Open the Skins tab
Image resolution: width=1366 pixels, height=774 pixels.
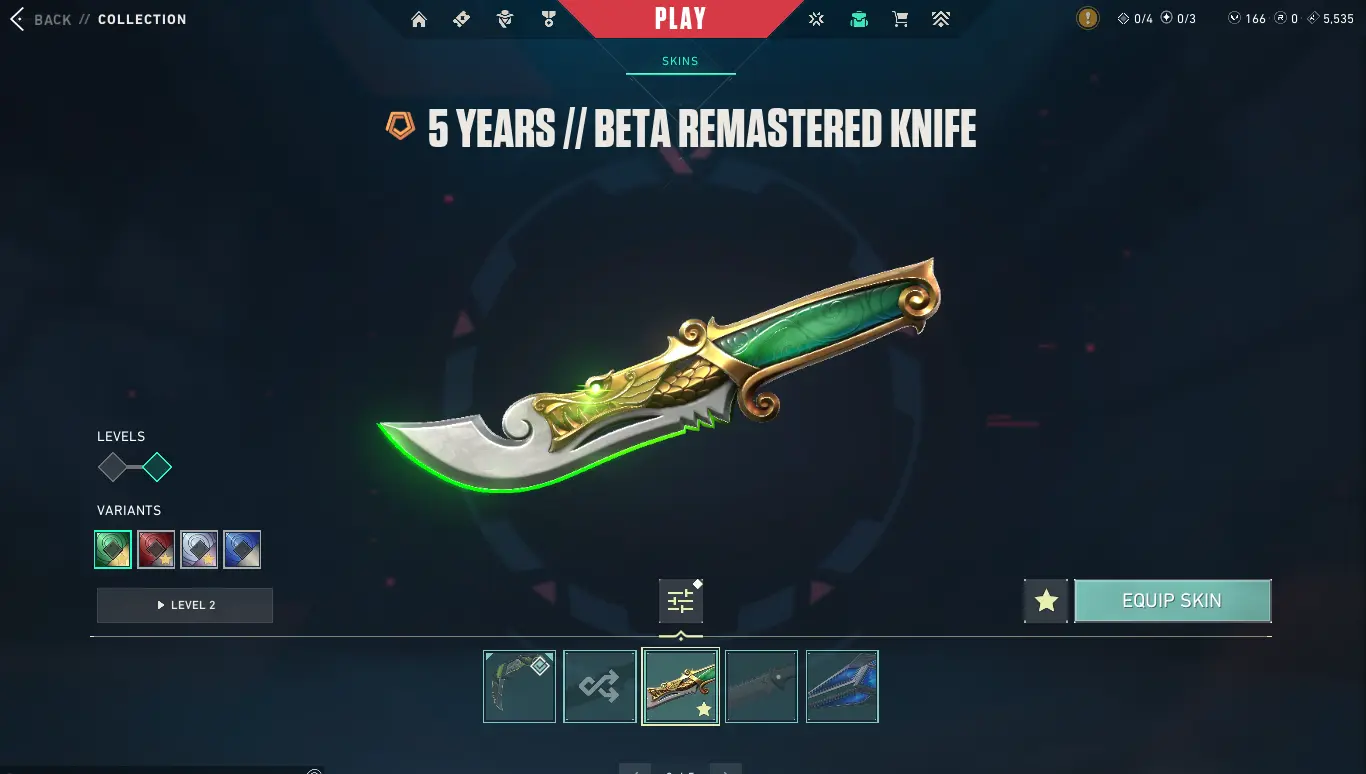(680, 62)
